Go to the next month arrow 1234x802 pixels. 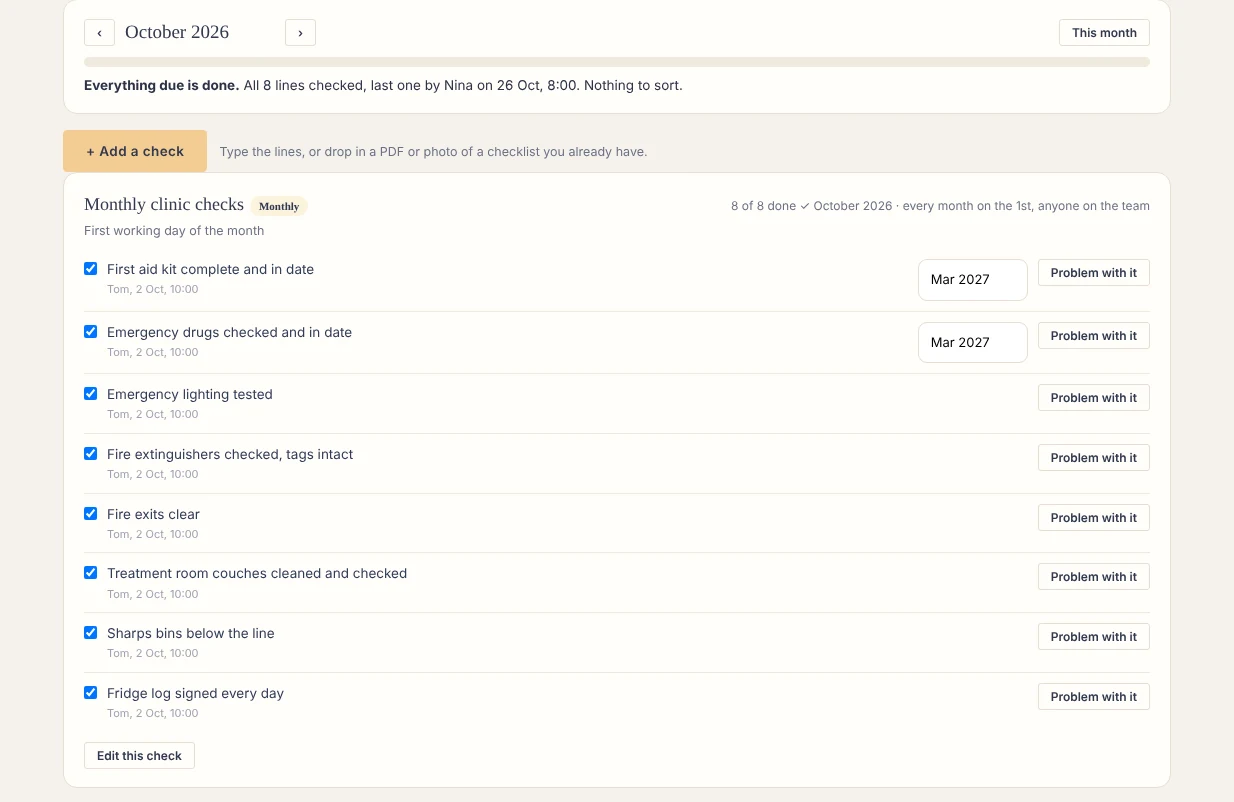300,33
